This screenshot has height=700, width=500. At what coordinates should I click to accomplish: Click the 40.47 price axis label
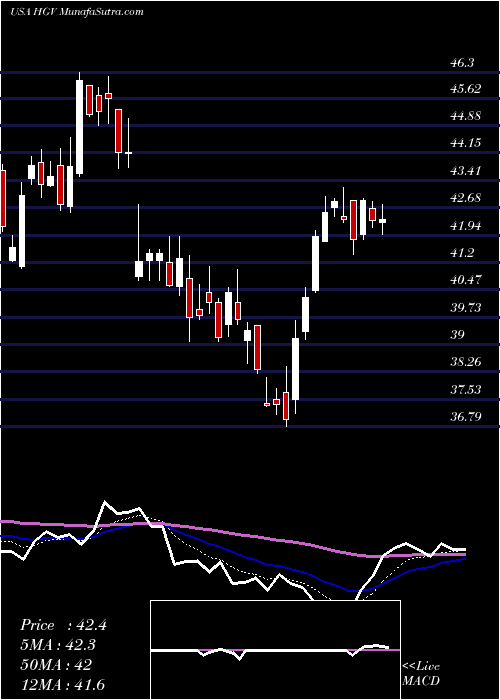466,280
